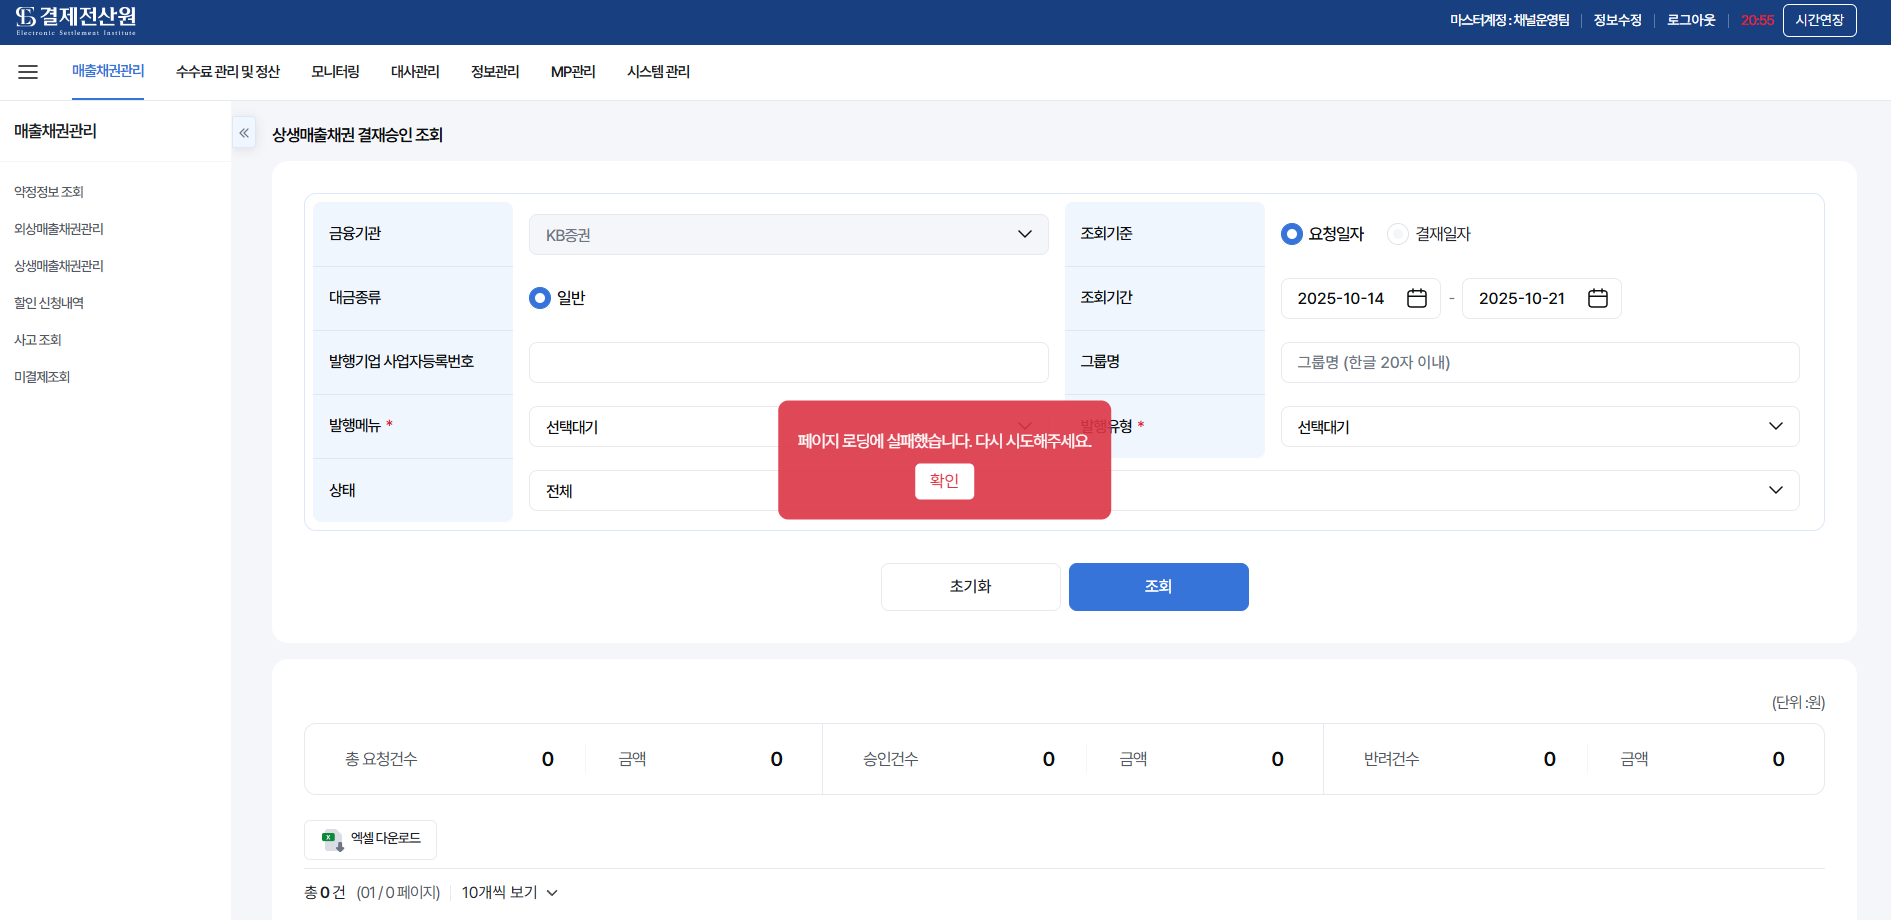The height and width of the screenshot is (920, 1891).
Task: Click 마스터계정:채널운영팀 account text
Action: (x=1509, y=20)
